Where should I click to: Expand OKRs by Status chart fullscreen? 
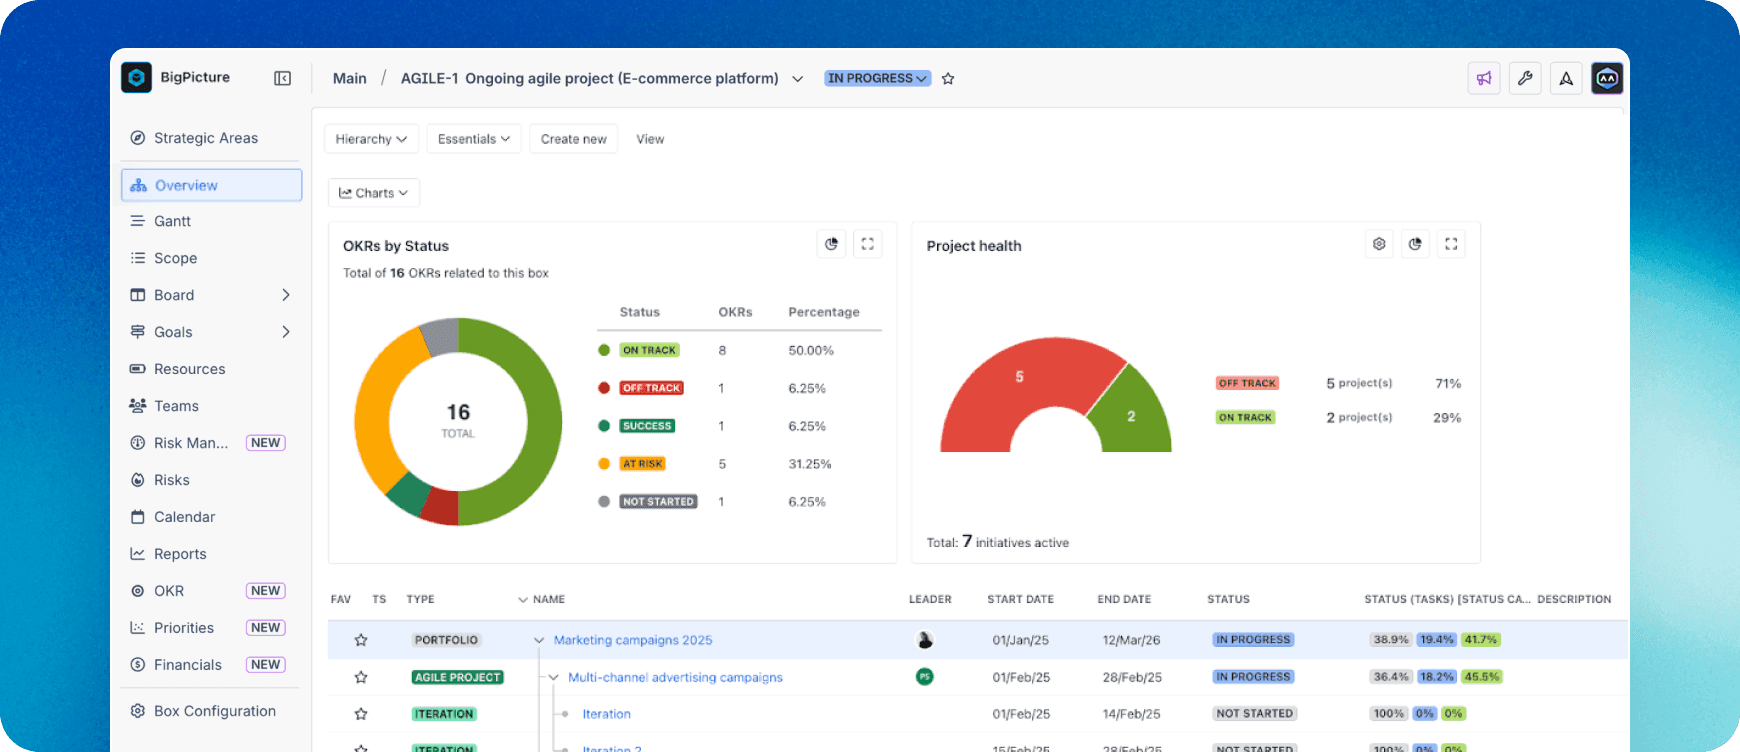pyautogui.click(x=868, y=244)
